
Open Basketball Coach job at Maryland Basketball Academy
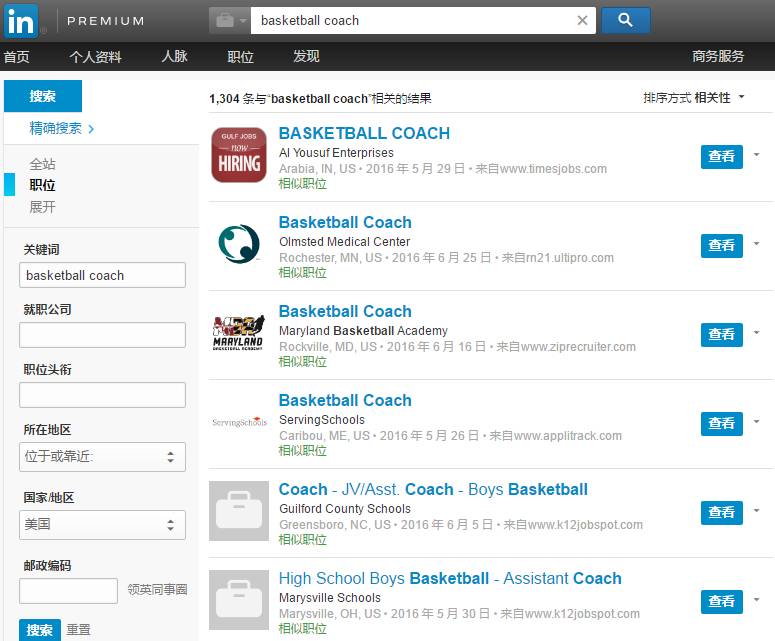345,311
